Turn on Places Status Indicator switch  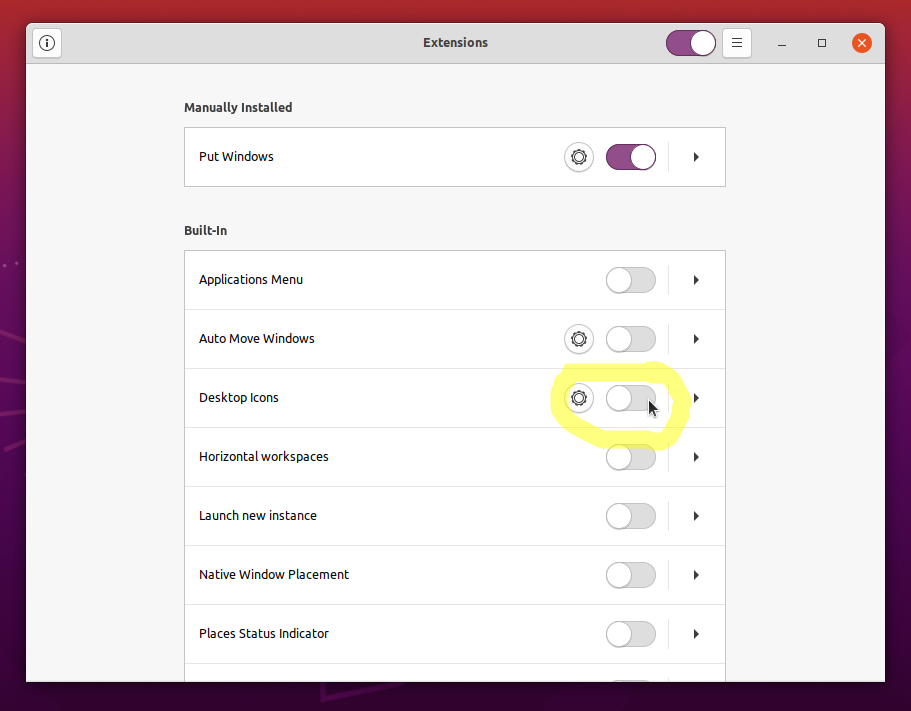(x=631, y=634)
